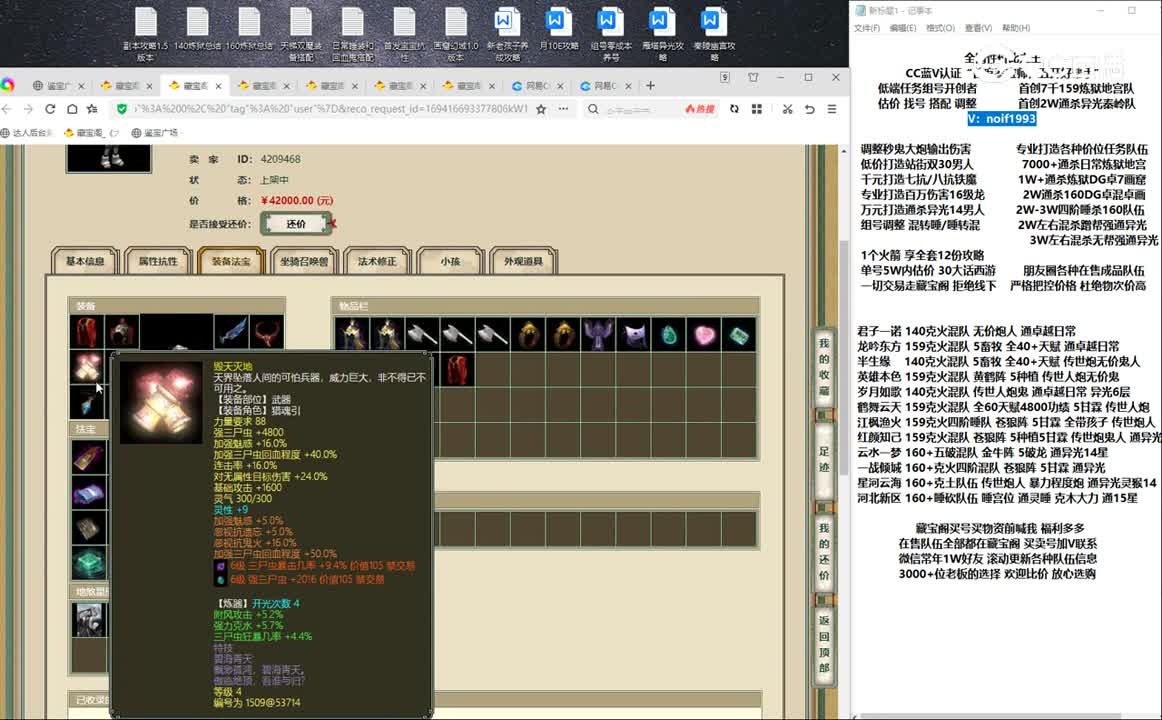Click the browser forward arrow
The height and width of the screenshot is (720, 1162).
click(28, 109)
